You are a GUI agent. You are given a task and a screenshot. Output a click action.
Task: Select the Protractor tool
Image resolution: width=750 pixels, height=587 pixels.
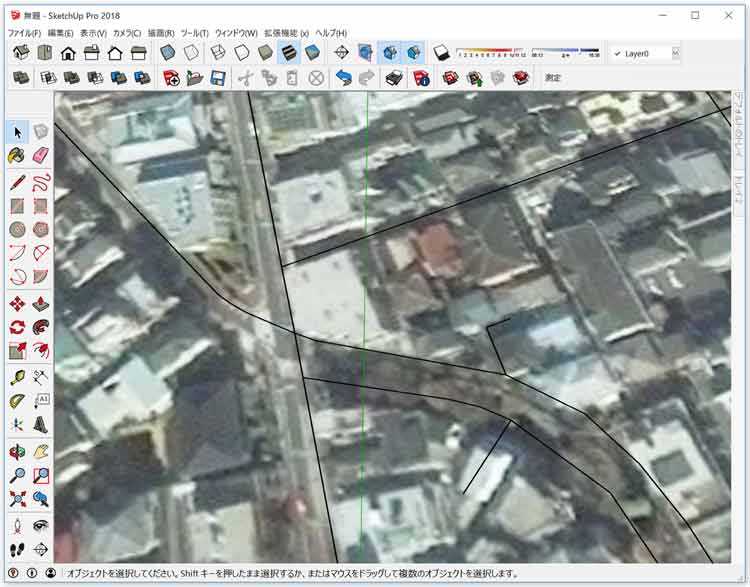(x=18, y=401)
